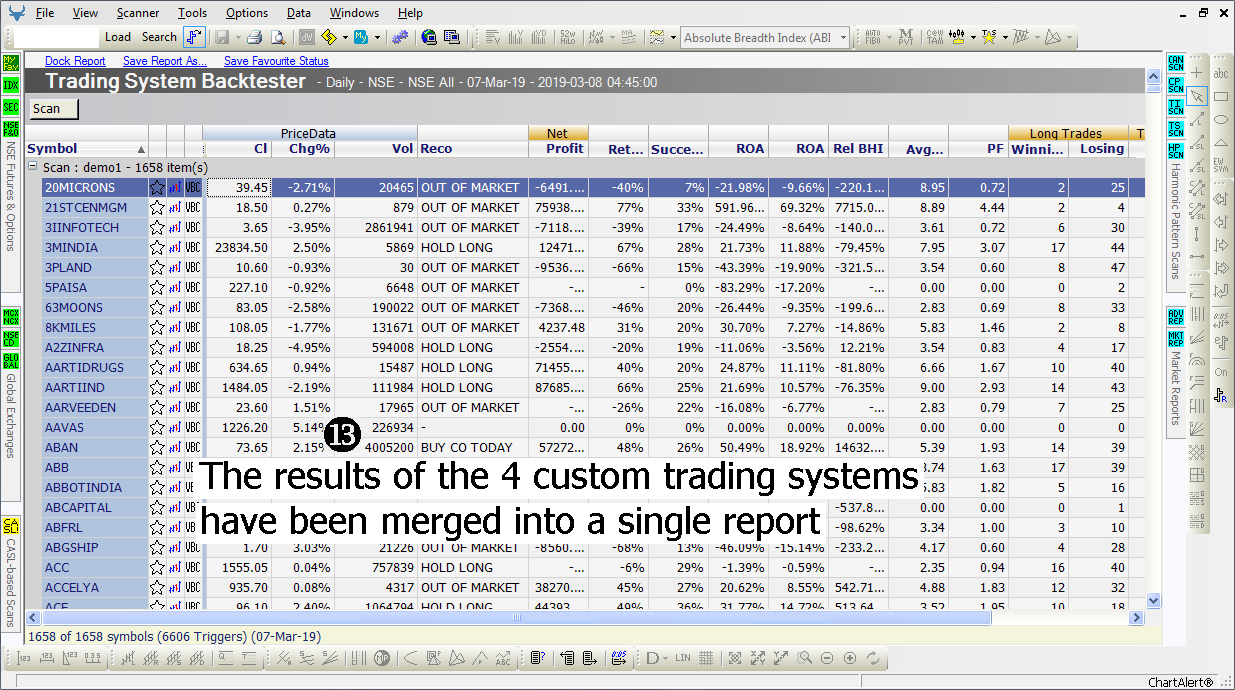
Task: Sort by the Symbol column header
Action: pyautogui.click(x=87, y=149)
